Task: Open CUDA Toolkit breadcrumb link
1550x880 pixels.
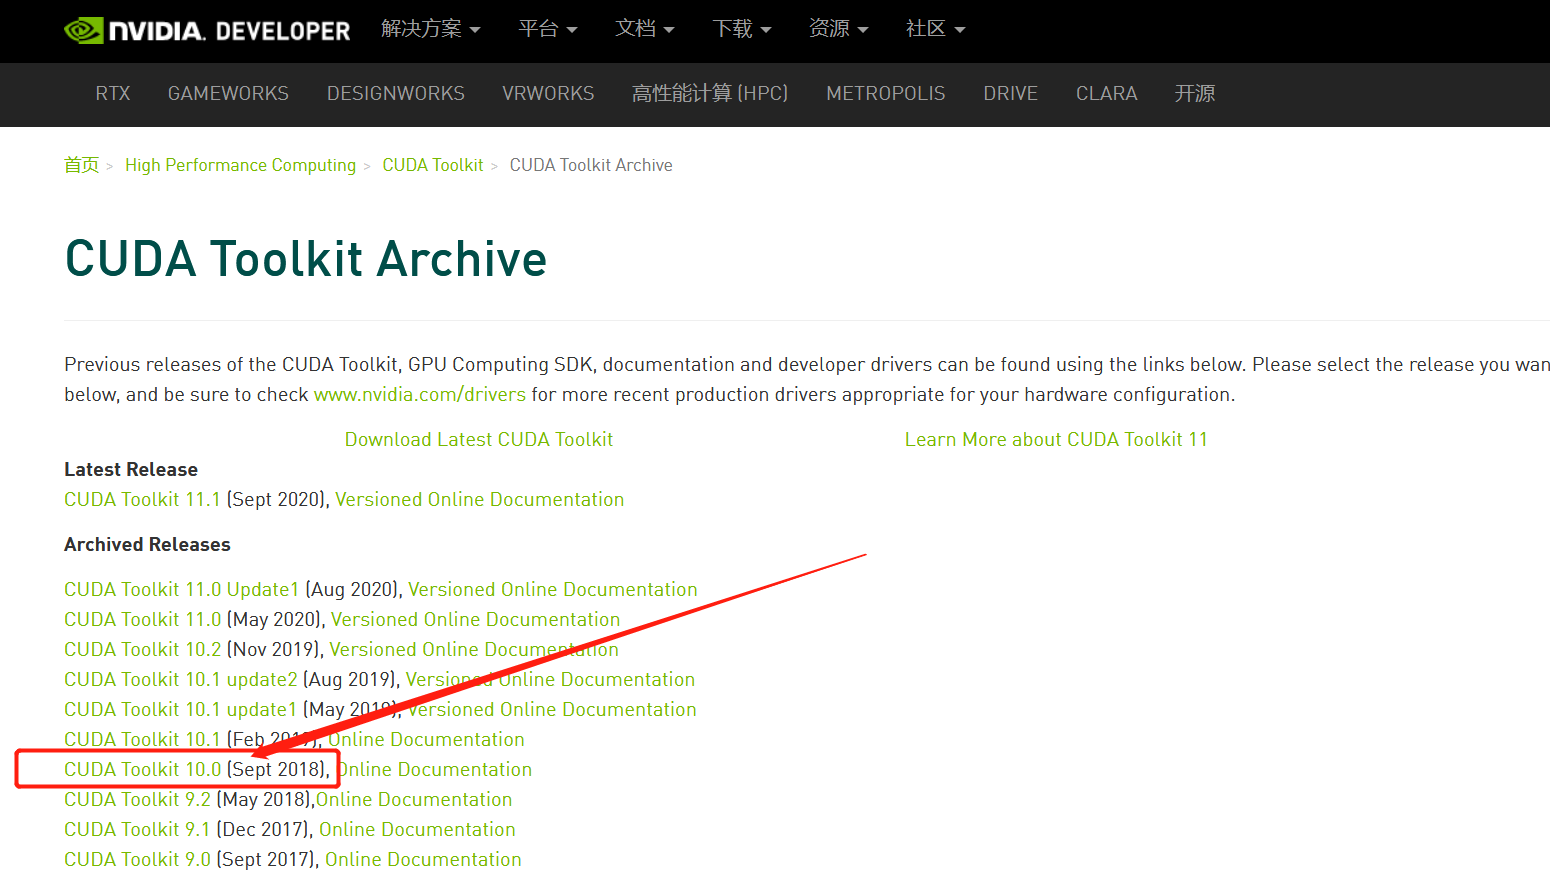Action: pyautogui.click(x=433, y=165)
